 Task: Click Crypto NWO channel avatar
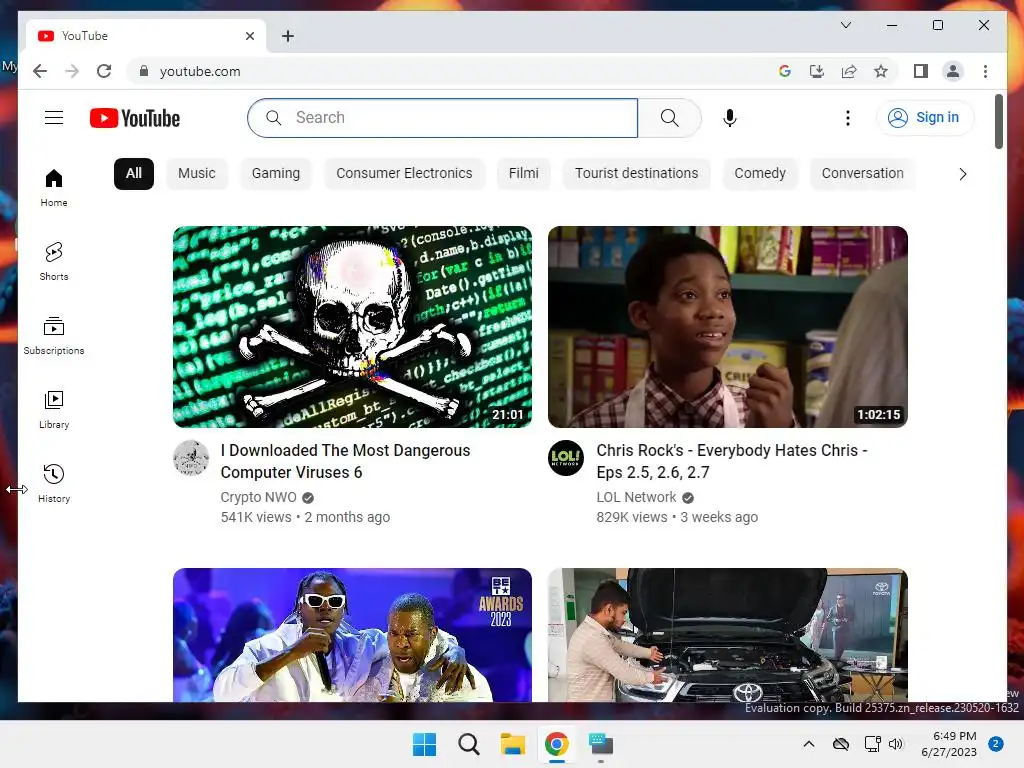(191, 458)
